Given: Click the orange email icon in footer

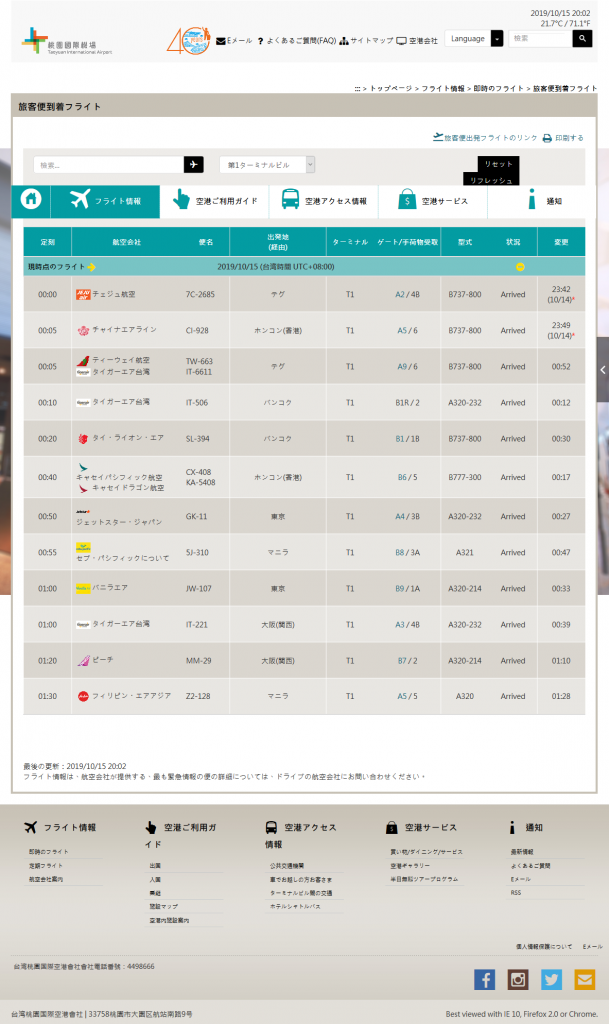Looking at the screenshot, I should 584,979.
